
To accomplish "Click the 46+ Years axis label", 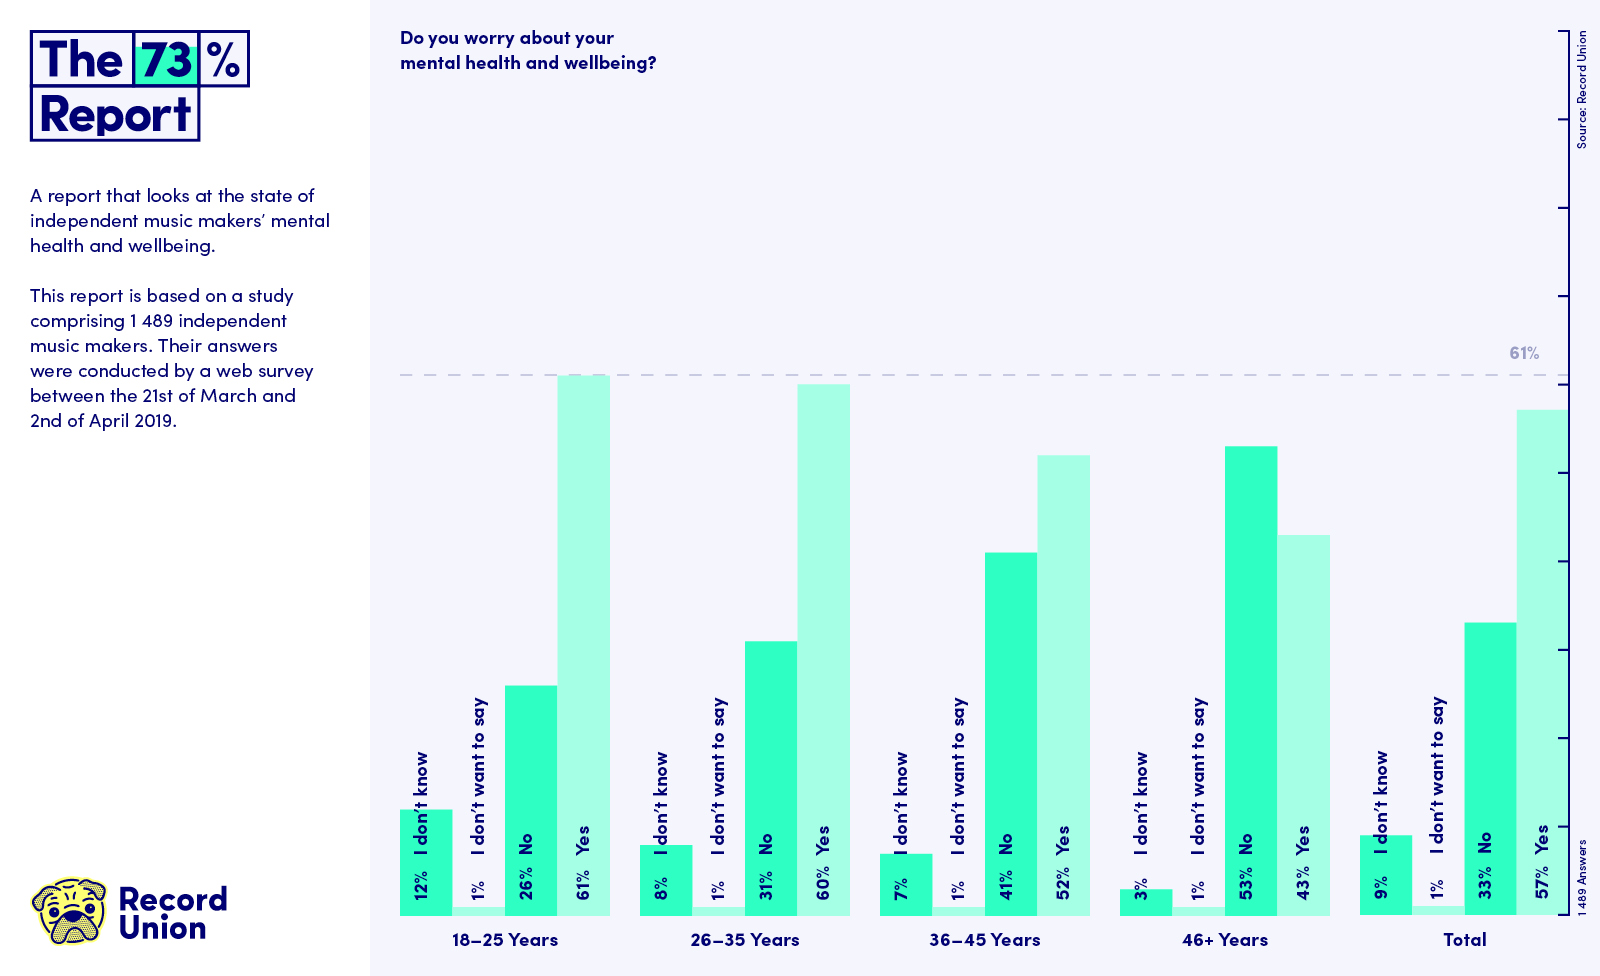I will point(1225,940).
